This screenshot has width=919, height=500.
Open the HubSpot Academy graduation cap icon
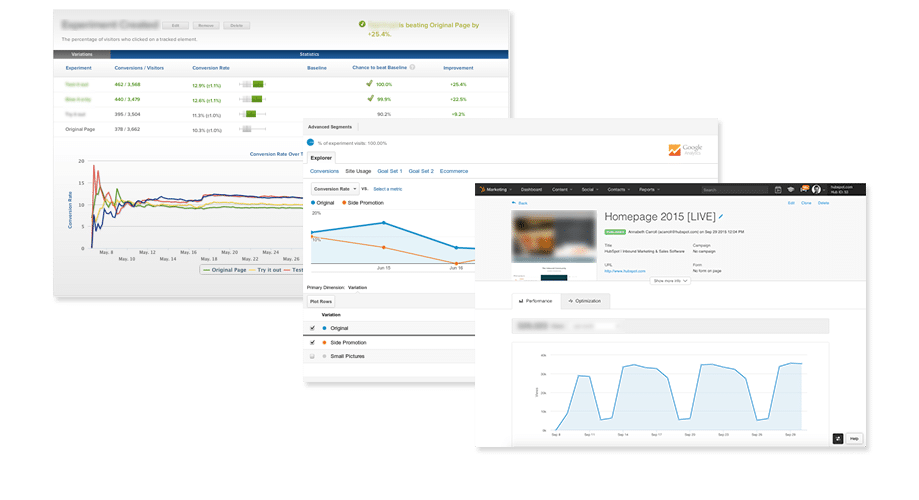click(x=791, y=189)
